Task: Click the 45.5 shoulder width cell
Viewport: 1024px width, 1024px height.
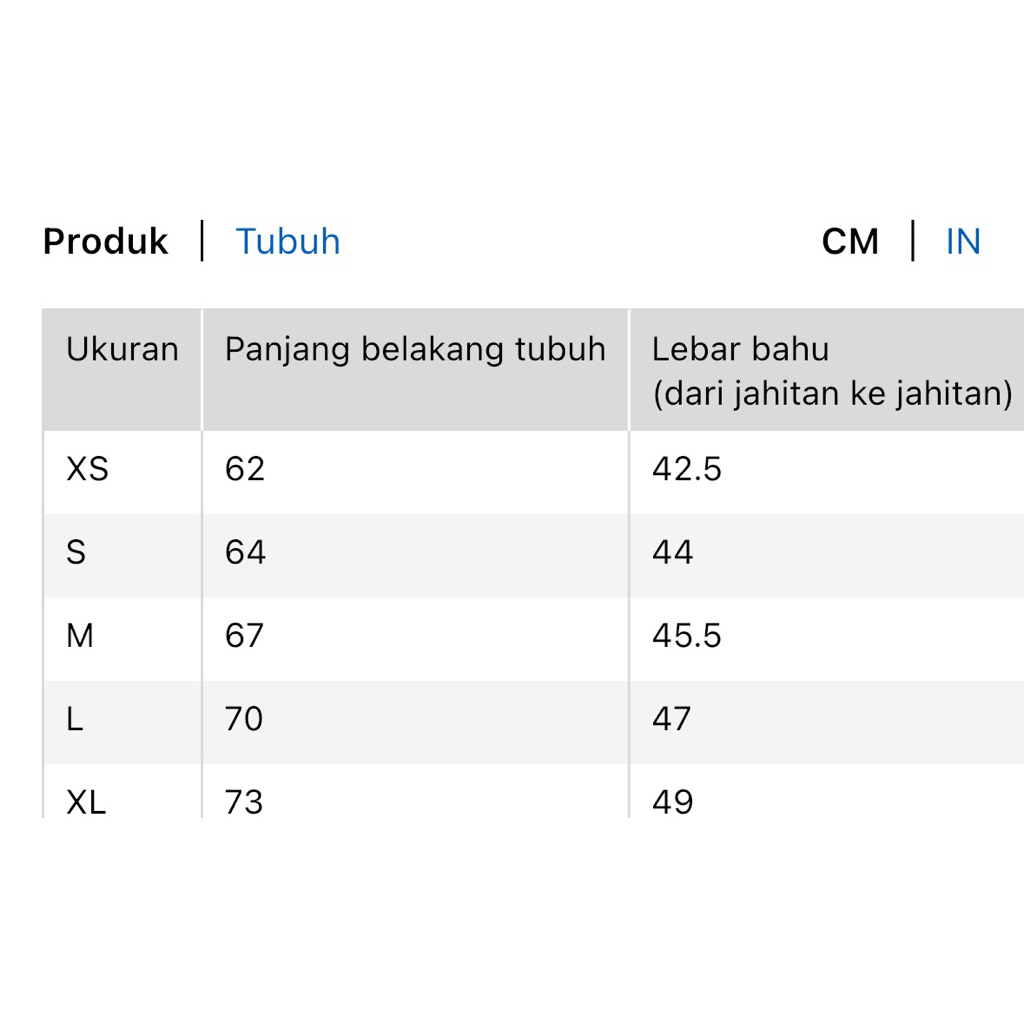Action: click(x=686, y=635)
